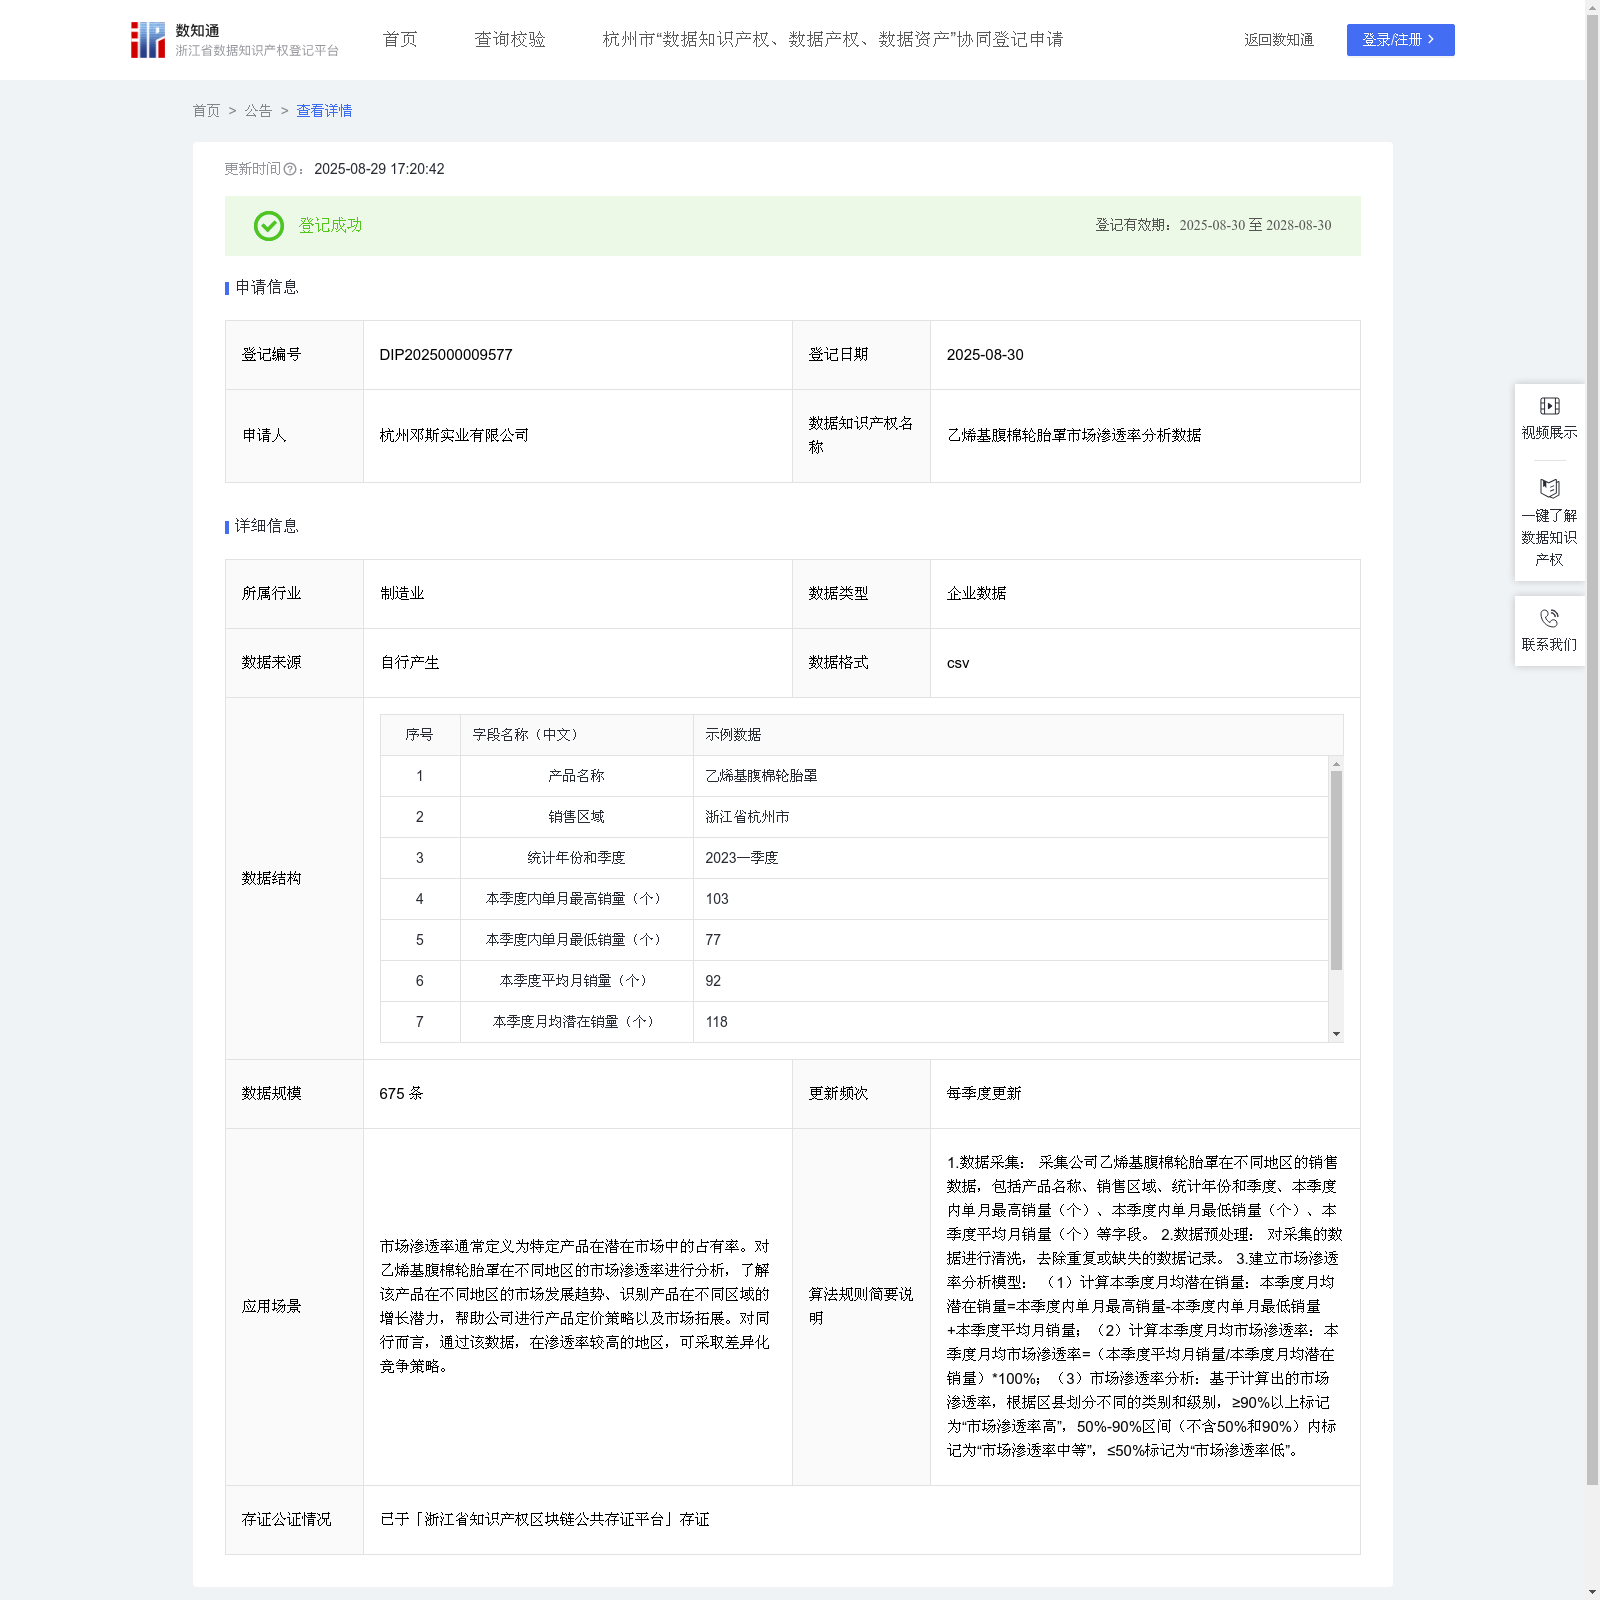Screen dimensions: 1600x1600
Task: Click 一键了解数据知识产权 book icon
Action: [1549, 489]
